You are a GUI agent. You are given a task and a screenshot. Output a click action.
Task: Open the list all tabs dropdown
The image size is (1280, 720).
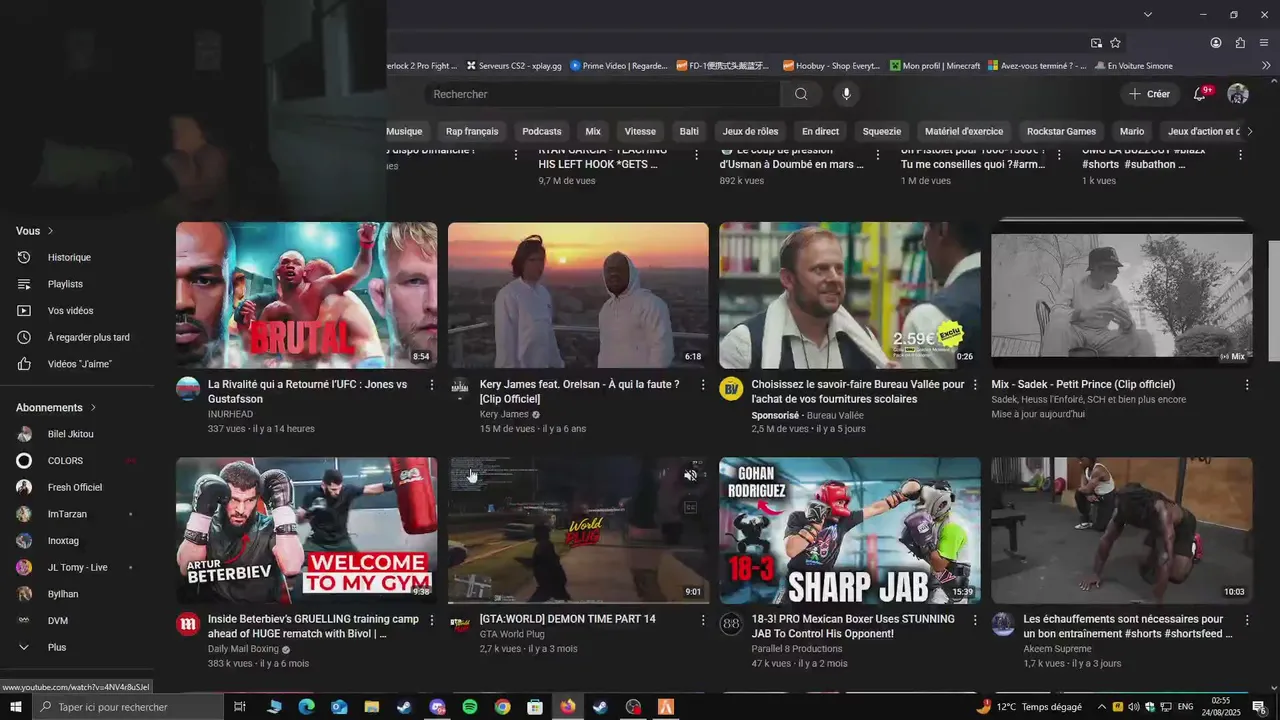click(1148, 15)
